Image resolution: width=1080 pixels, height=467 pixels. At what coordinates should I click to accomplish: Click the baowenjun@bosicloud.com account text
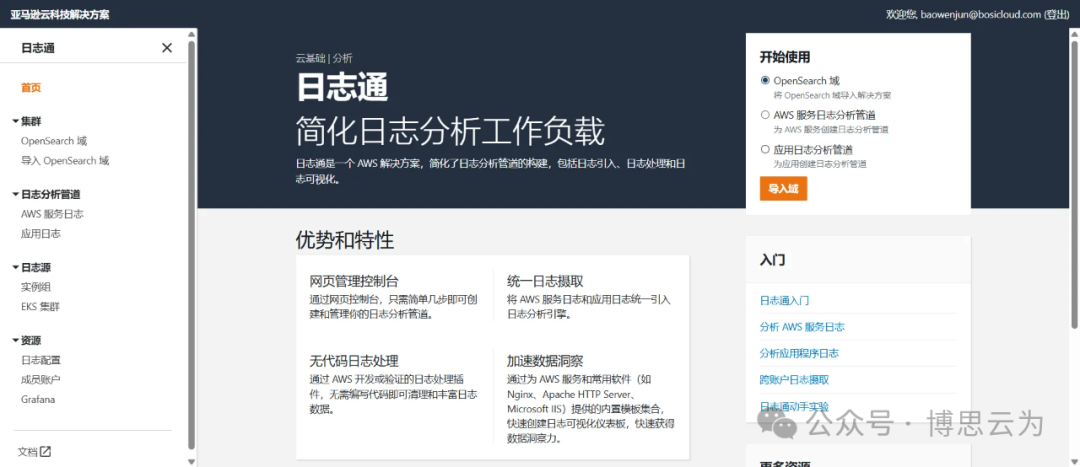980,14
